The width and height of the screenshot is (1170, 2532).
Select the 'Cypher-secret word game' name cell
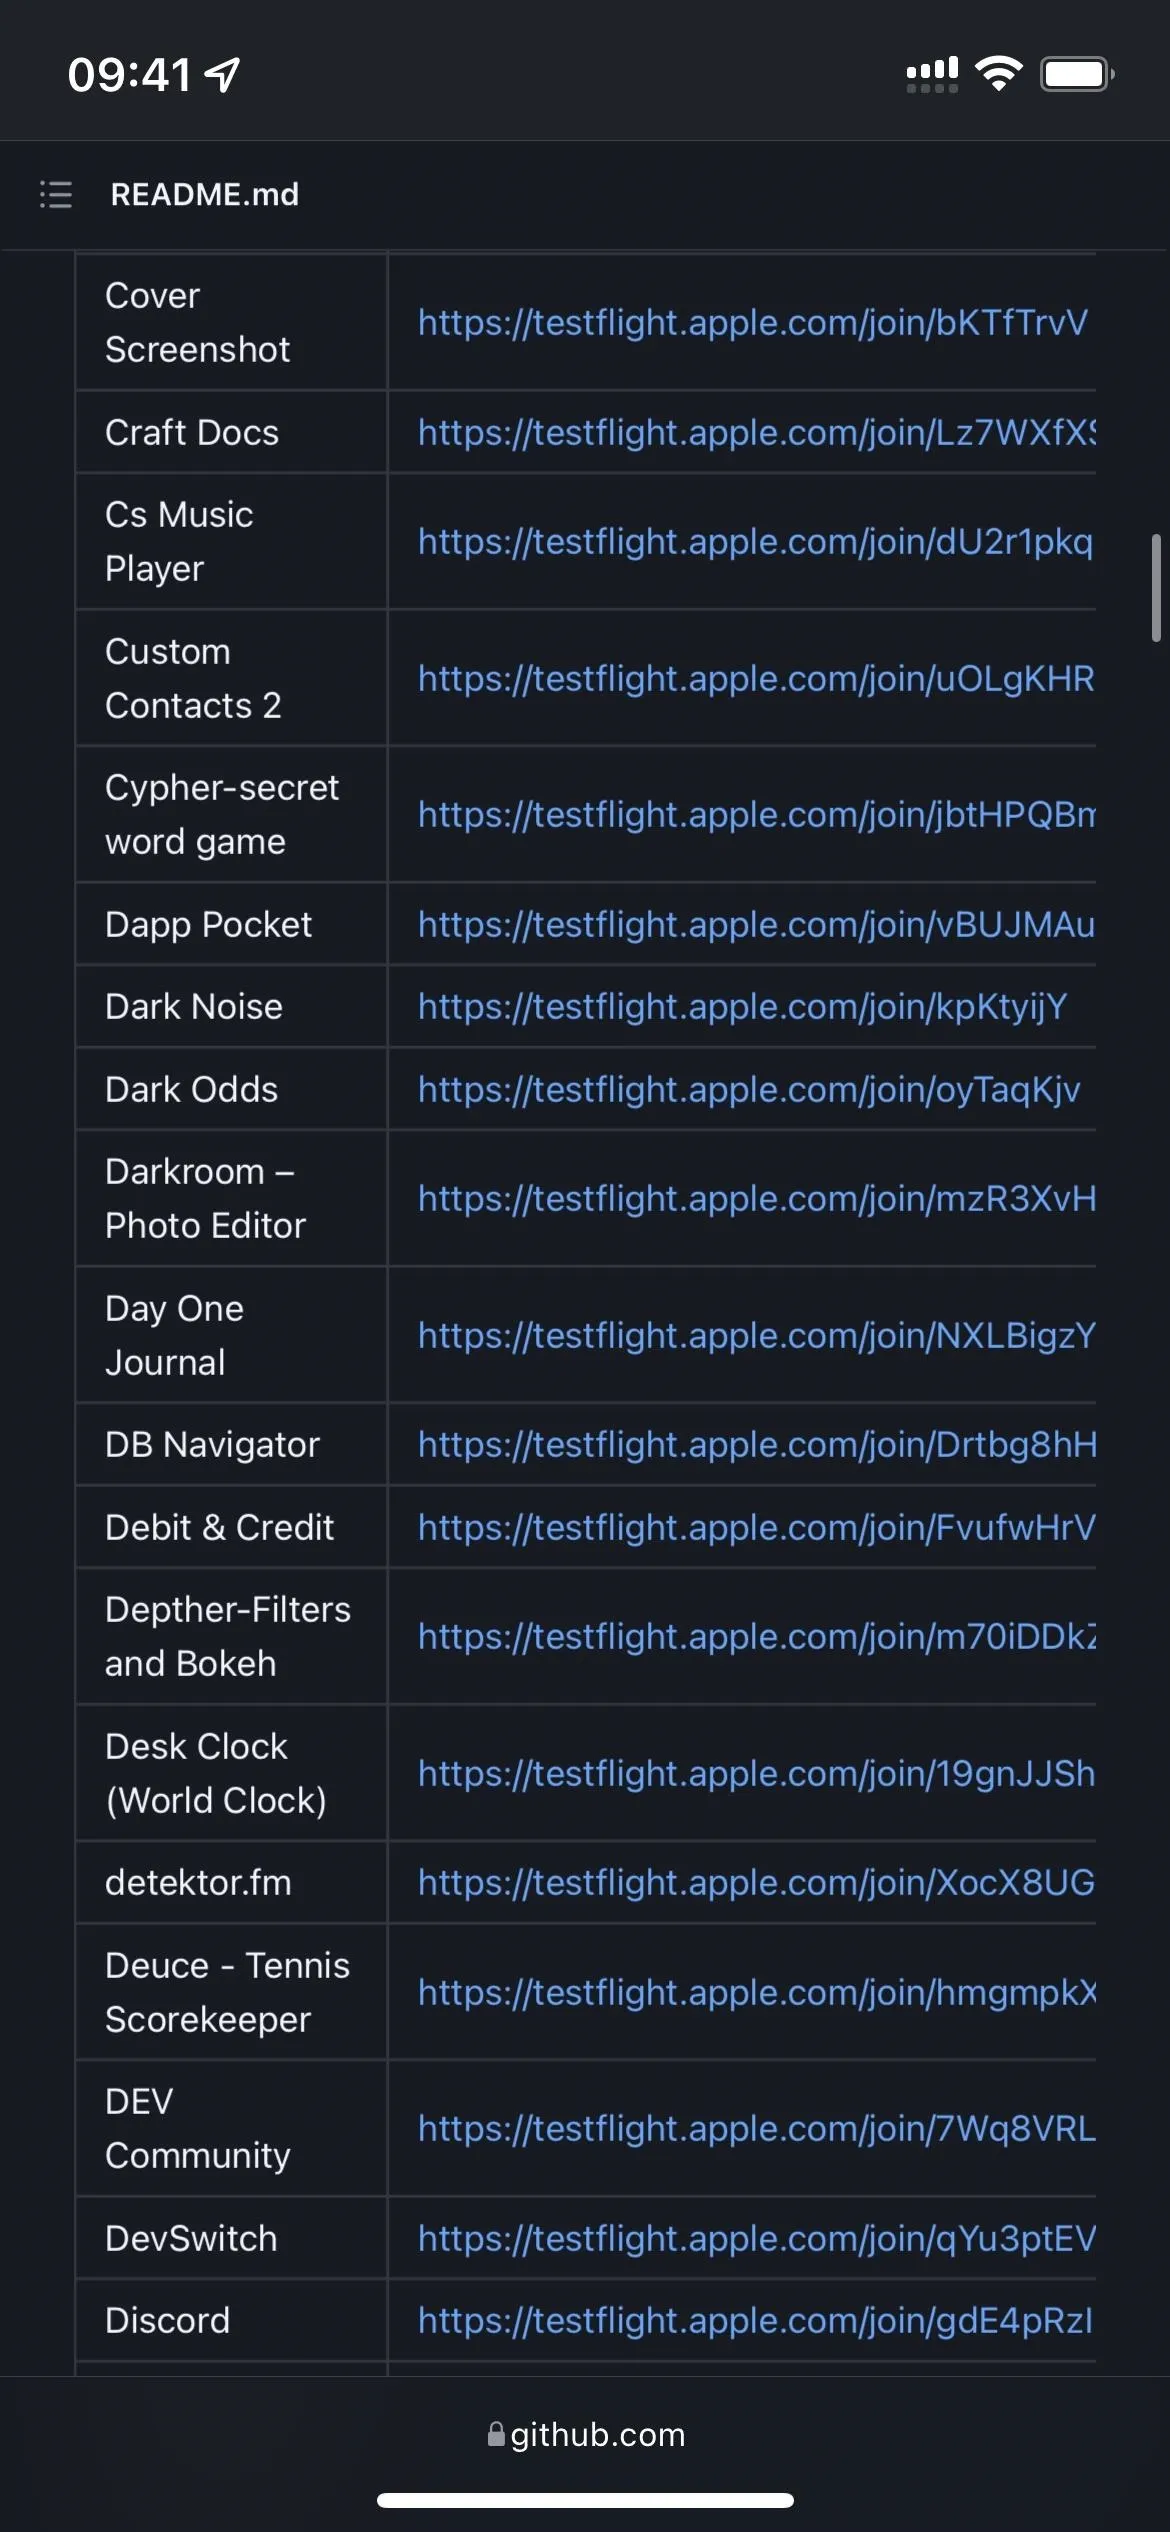click(x=231, y=815)
